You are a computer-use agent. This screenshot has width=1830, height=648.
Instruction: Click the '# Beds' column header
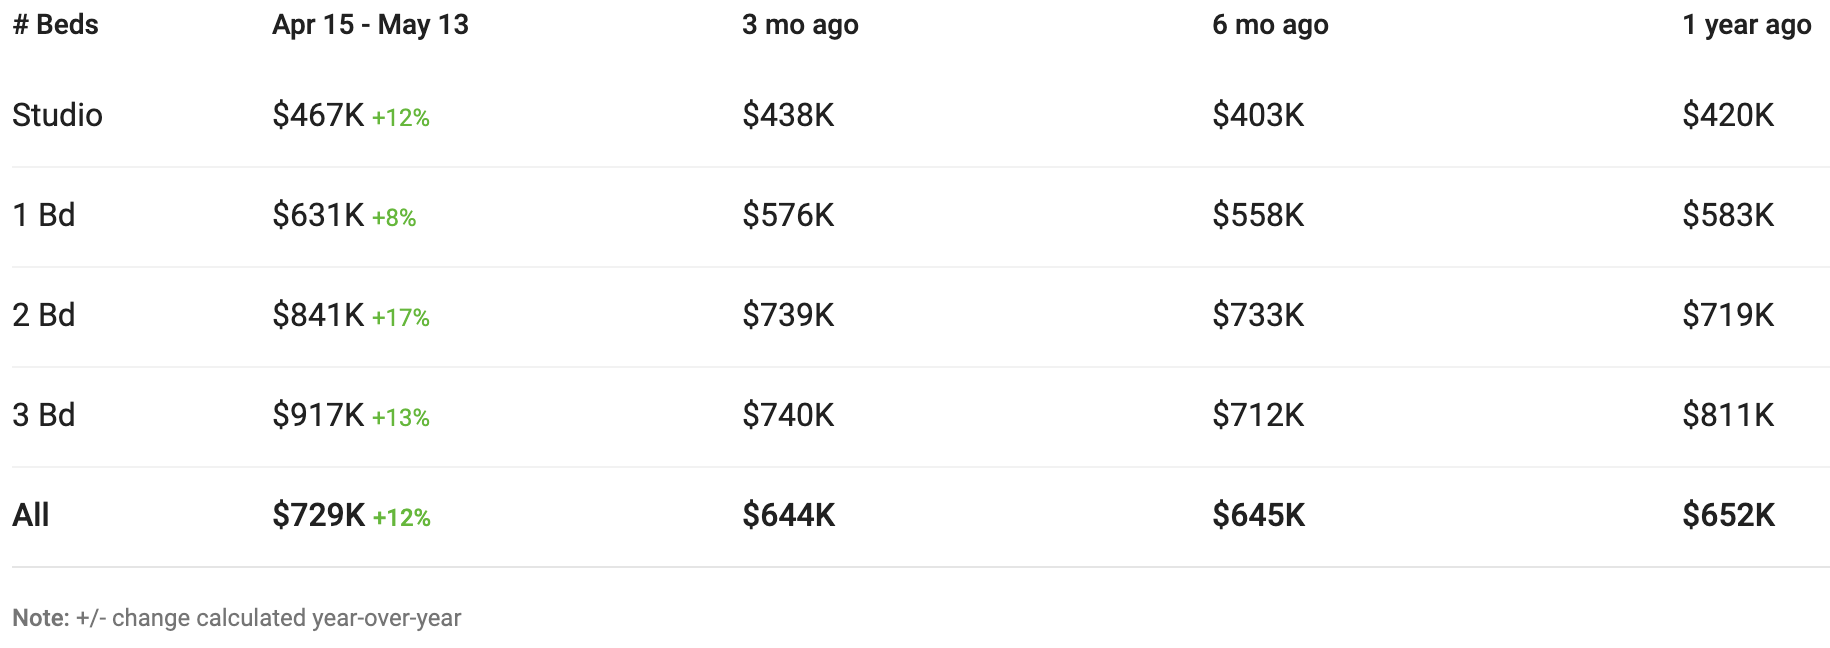[x=55, y=25]
